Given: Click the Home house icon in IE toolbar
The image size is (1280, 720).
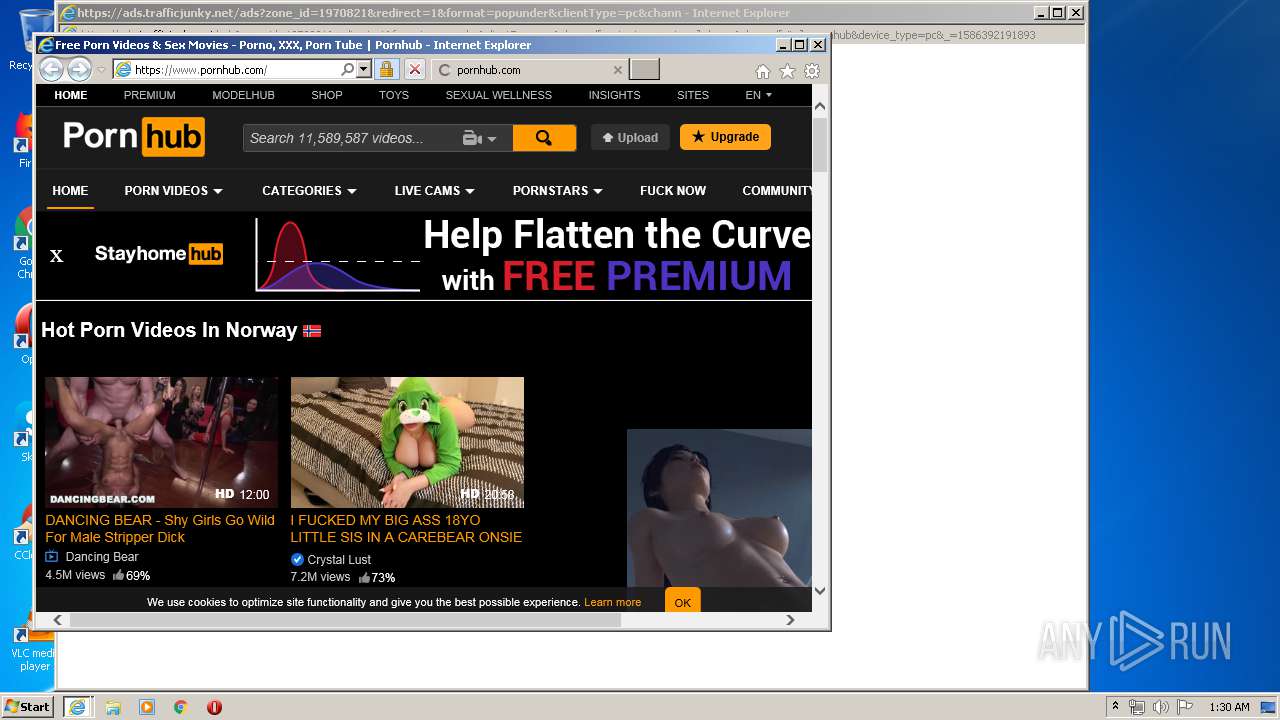Looking at the screenshot, I should tap(763, 71).
